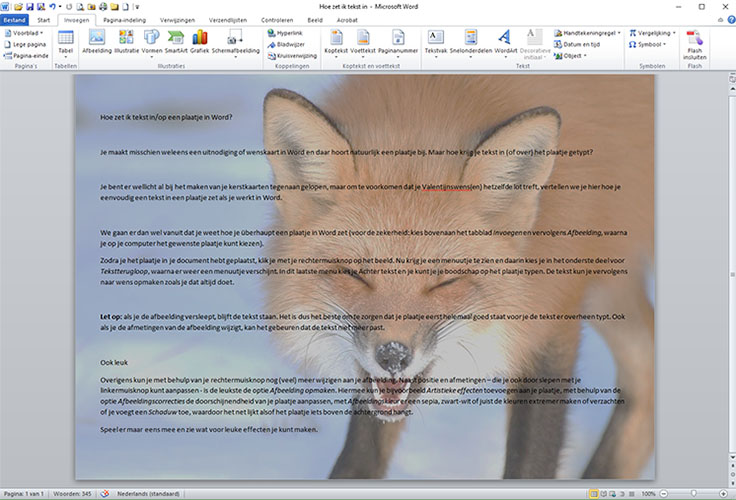Open the Bestand menu tab
This screenshot has height=500, width=736.
(x=15, y=19)
